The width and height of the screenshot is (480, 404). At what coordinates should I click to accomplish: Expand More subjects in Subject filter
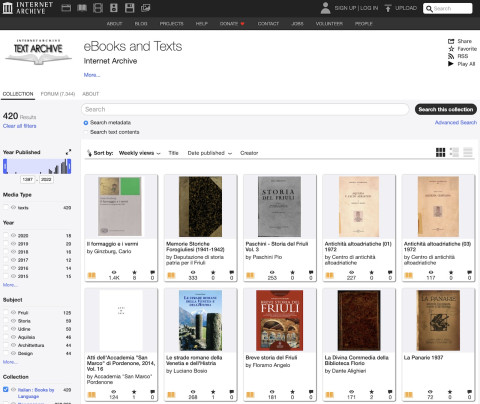pos(10,362)
